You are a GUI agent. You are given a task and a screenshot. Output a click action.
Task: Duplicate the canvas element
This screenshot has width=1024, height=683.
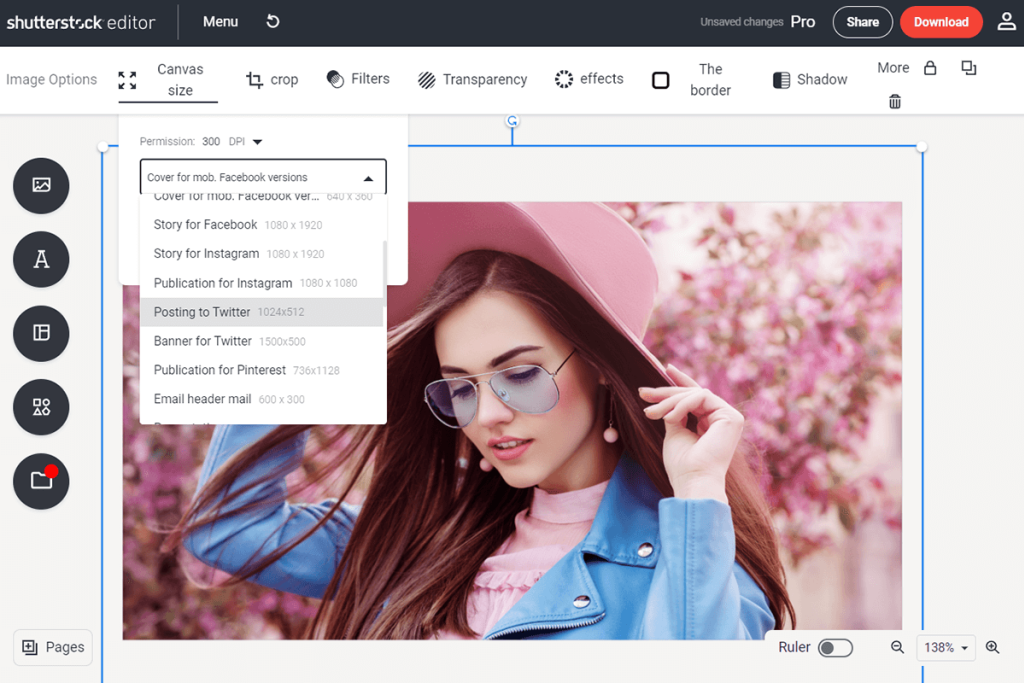968,67
